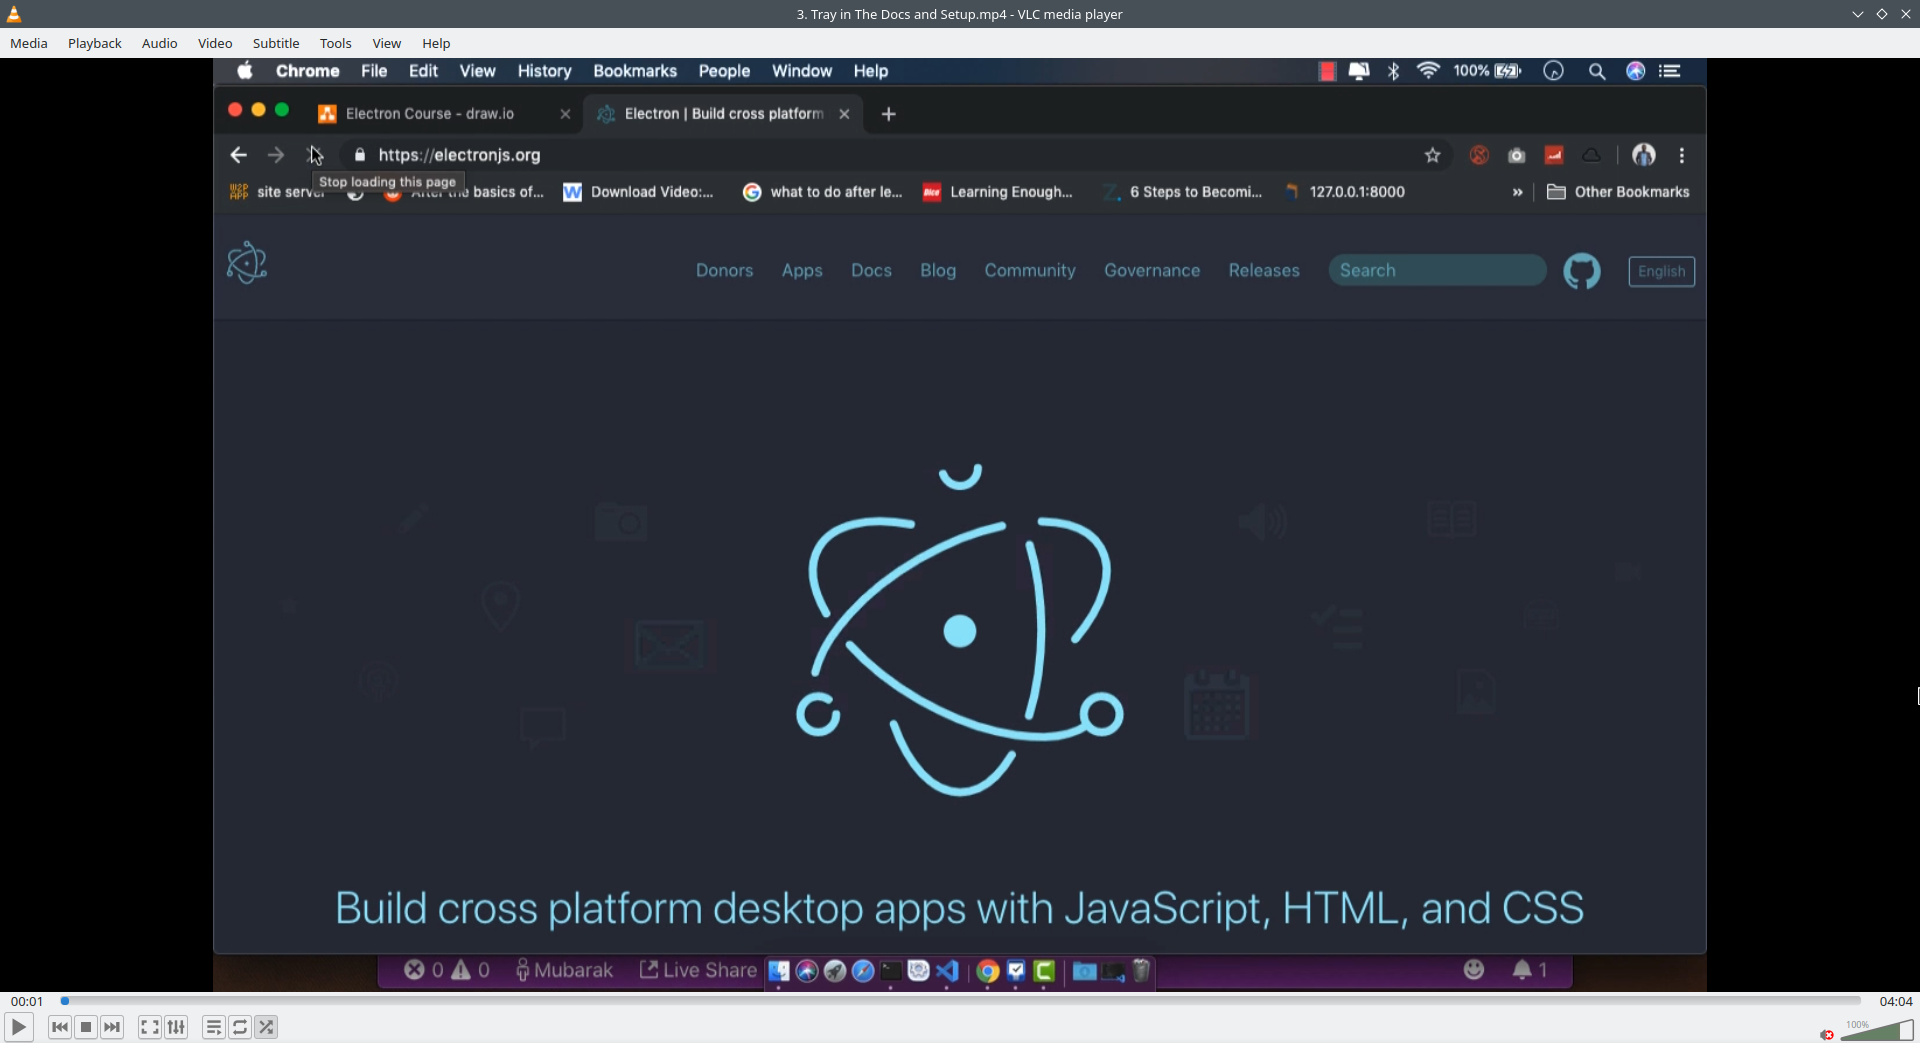Skip to the next media in playlist
Image resolution: width=1920 pixels, height=1043 pixels.
point(112,1027)
